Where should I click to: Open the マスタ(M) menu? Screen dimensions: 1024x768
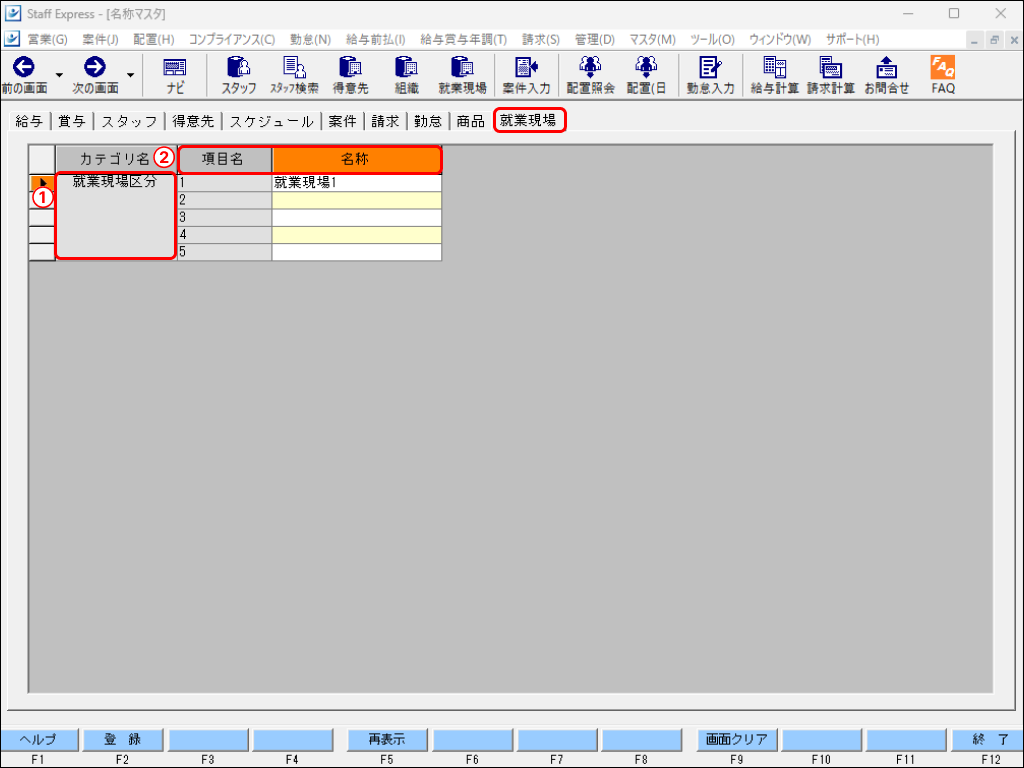[x=652, y=40]
